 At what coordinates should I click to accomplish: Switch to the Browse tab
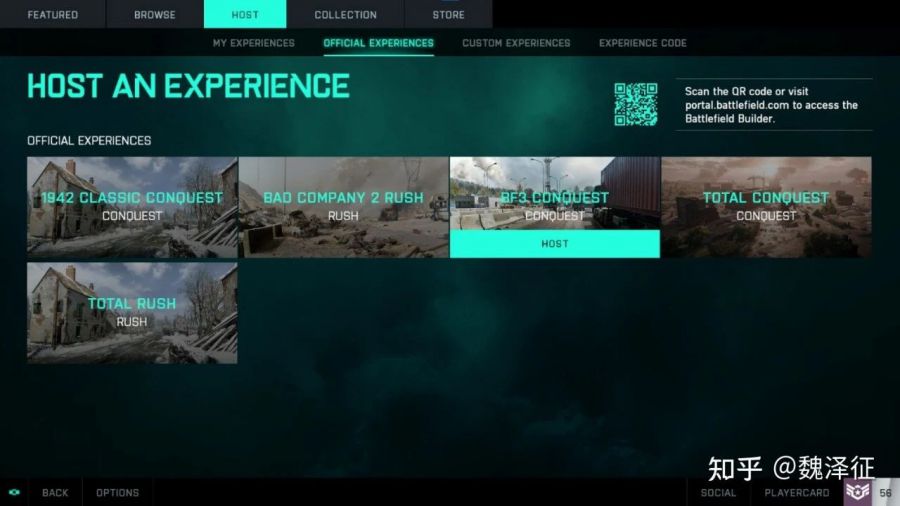click(155, 15)
